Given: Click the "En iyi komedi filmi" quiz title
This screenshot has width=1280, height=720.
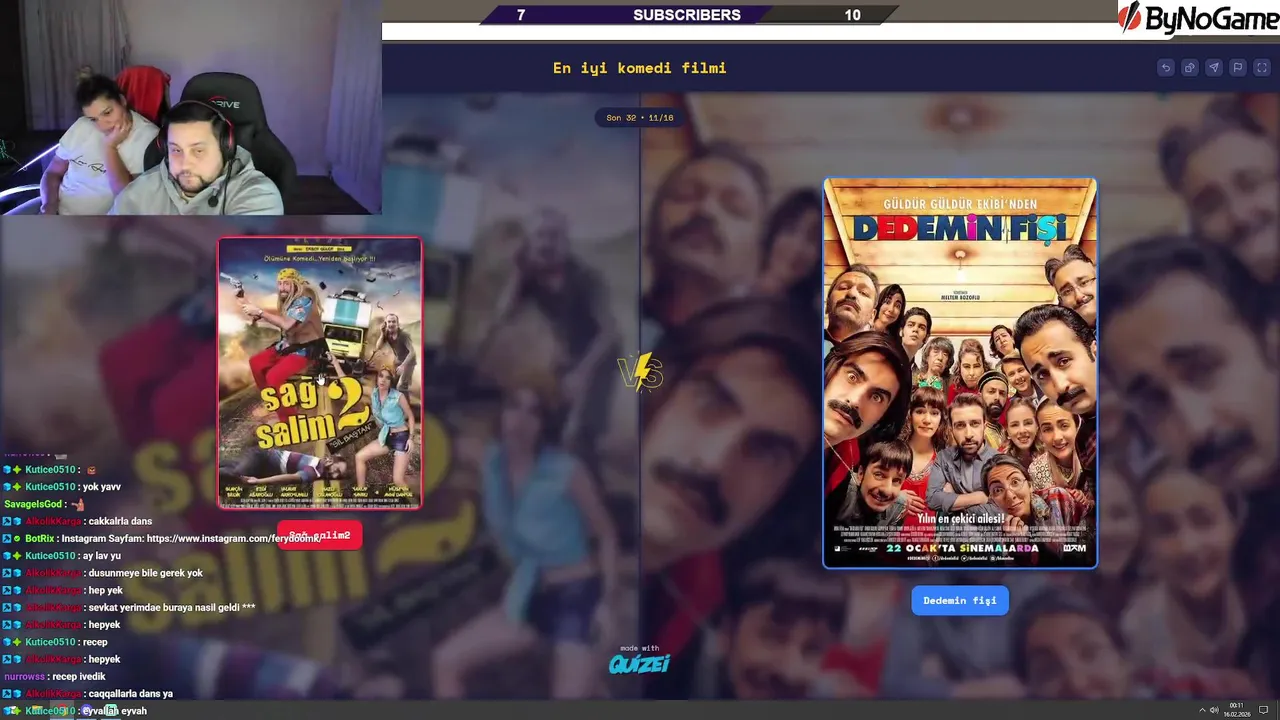Looking at the screenshot, I should [x=640, y=68].
